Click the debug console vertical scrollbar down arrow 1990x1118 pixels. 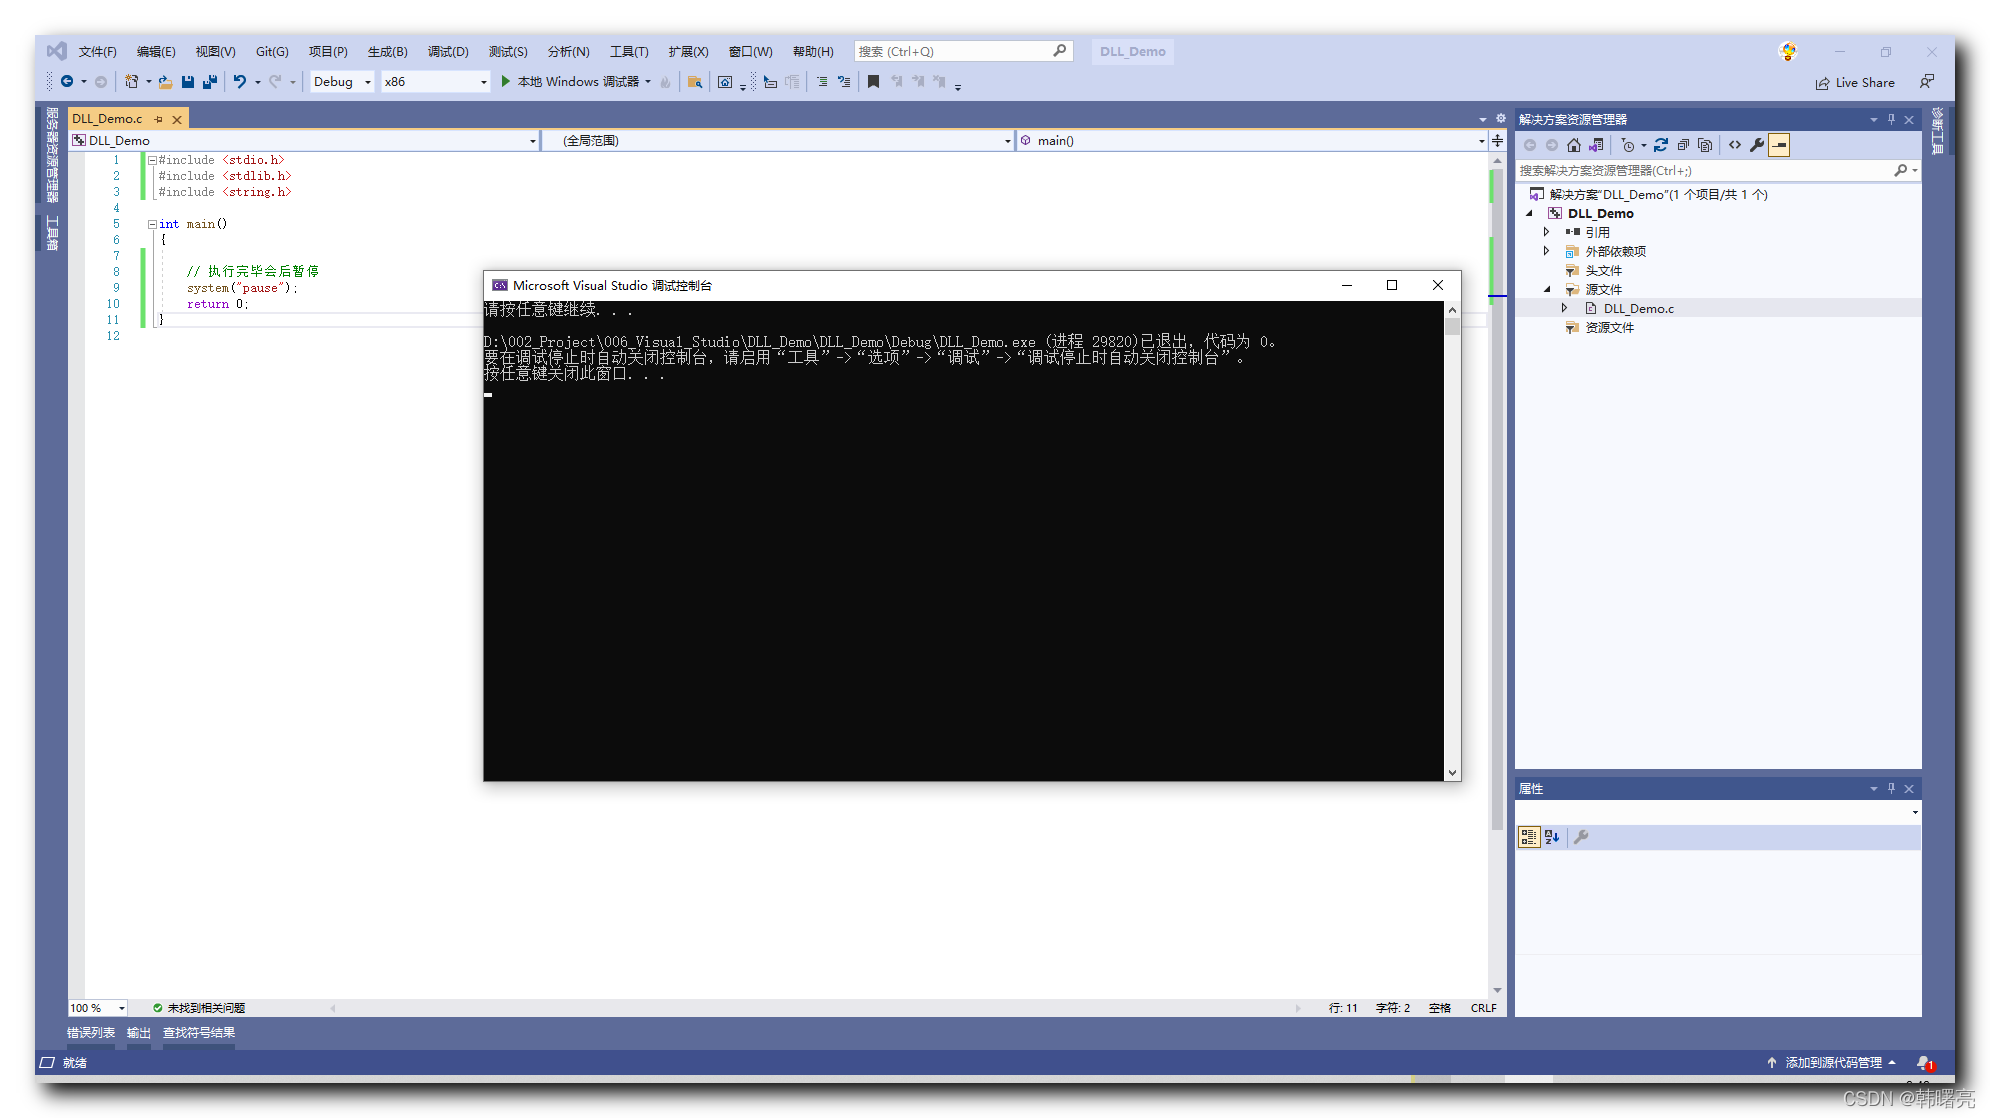coord(1452,772)
